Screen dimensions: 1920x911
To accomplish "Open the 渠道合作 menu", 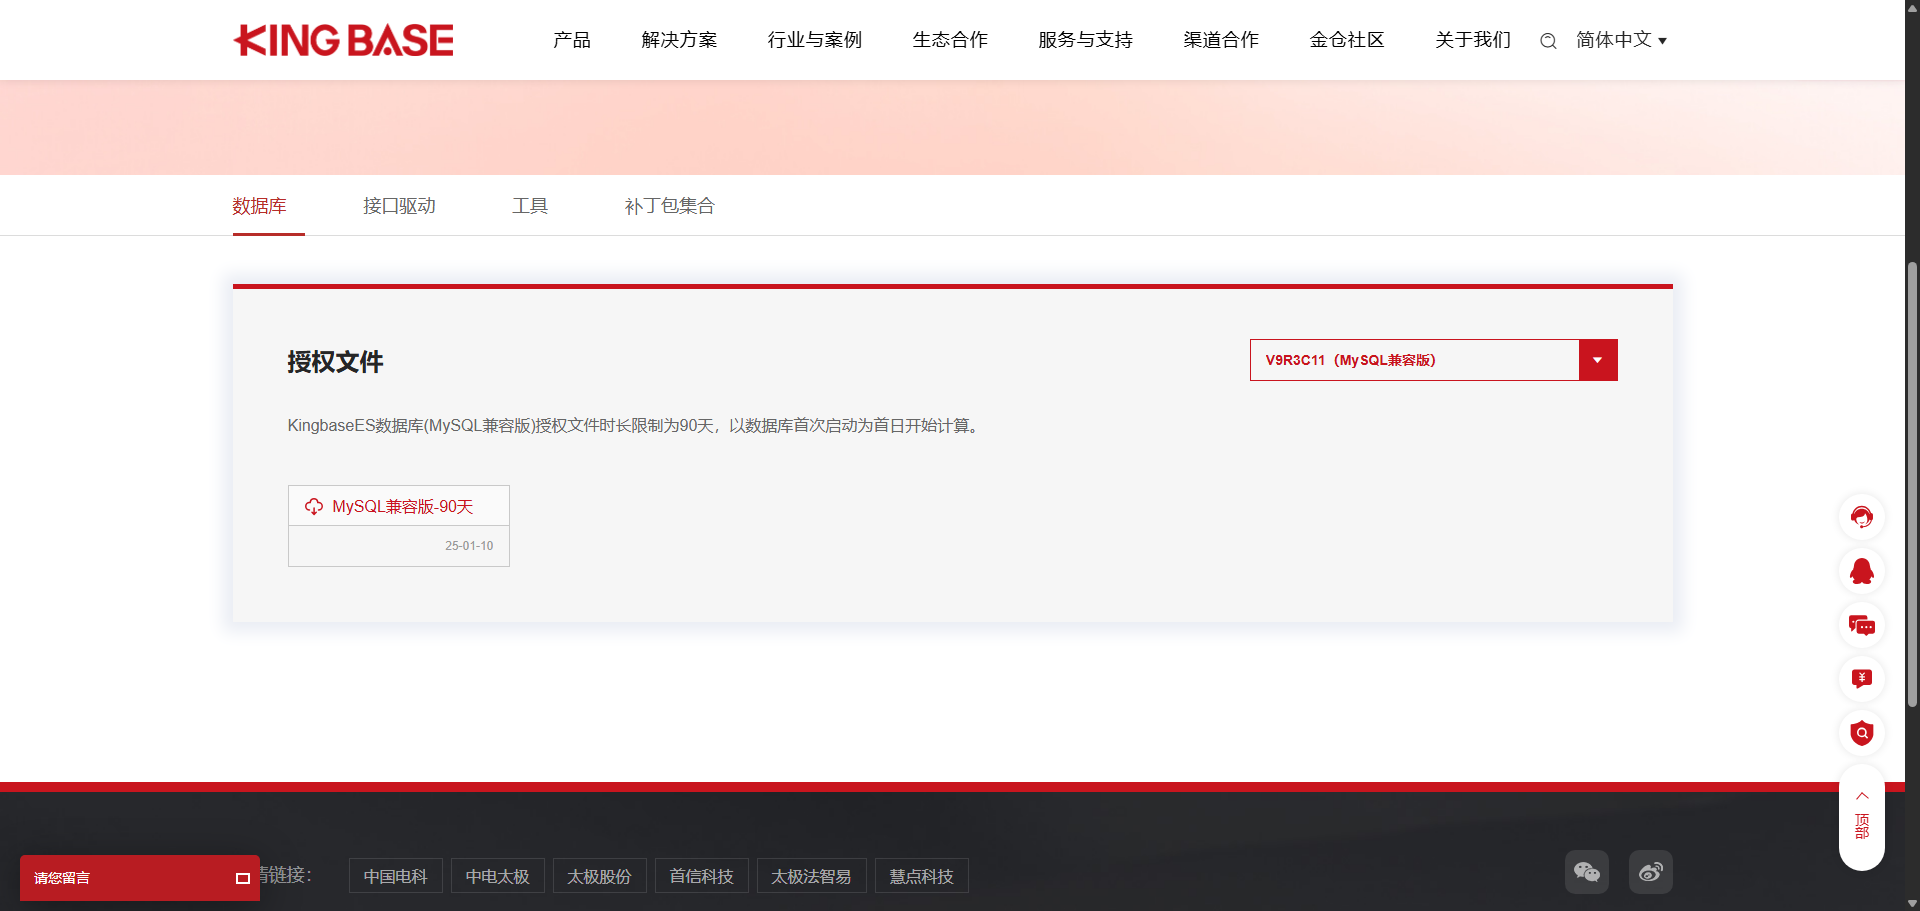I will [1221, 40].
